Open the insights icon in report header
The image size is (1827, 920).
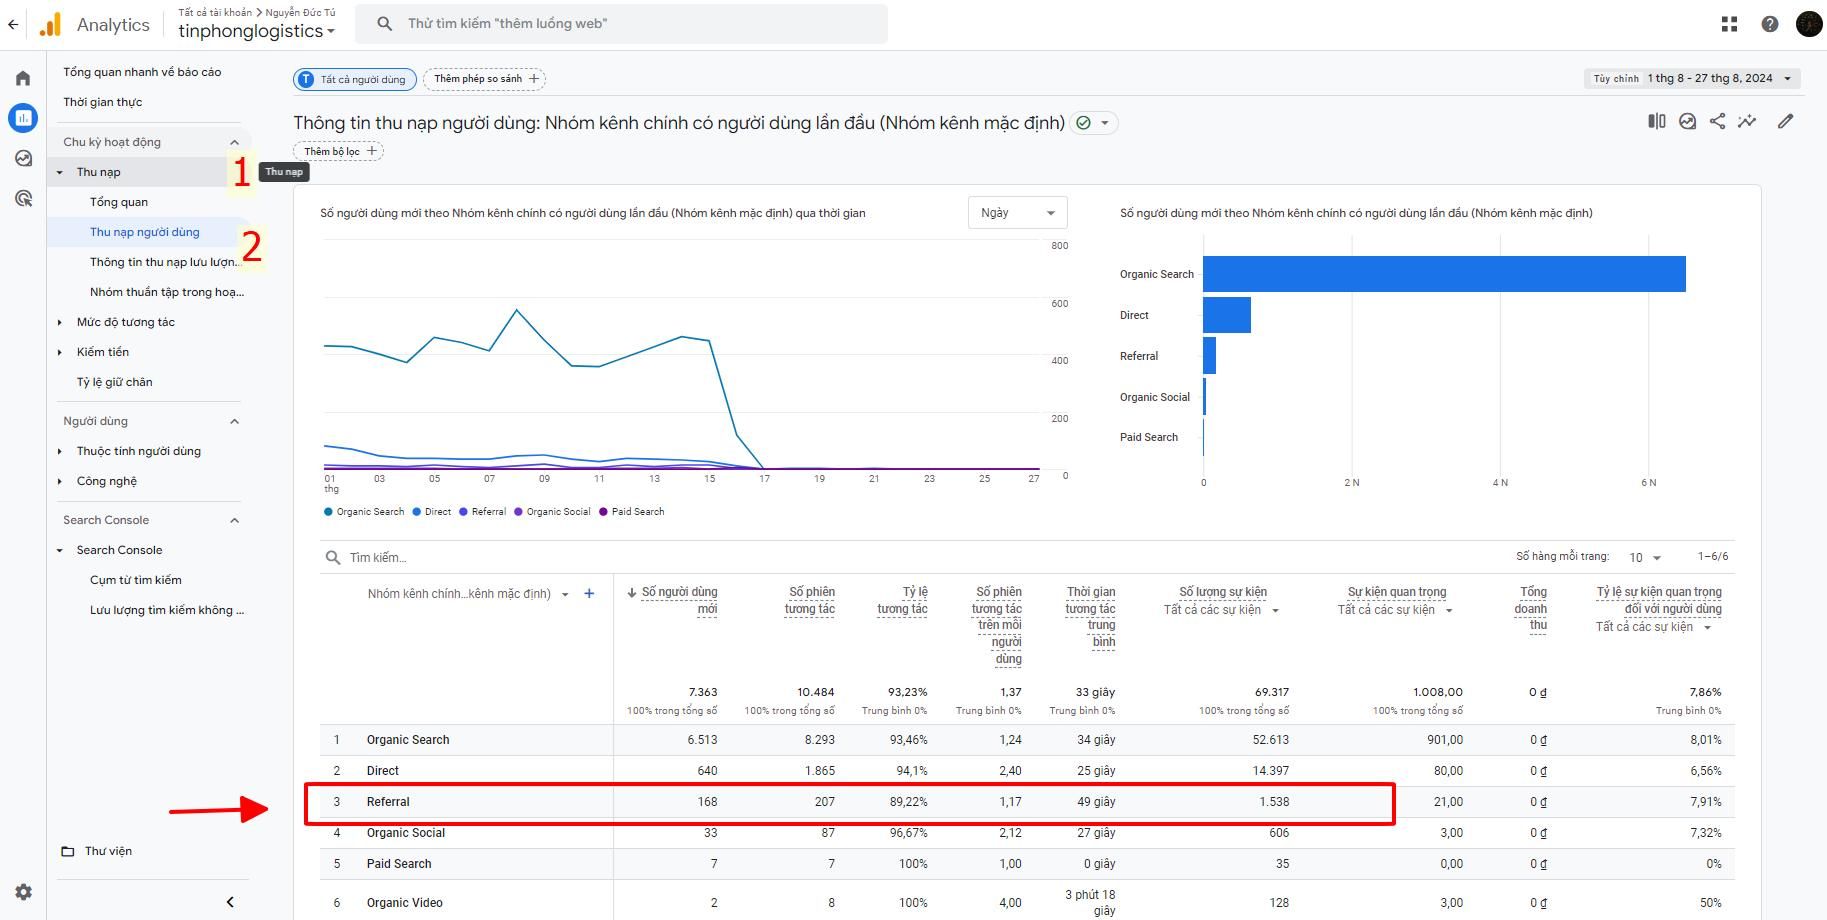[1687, 121]
